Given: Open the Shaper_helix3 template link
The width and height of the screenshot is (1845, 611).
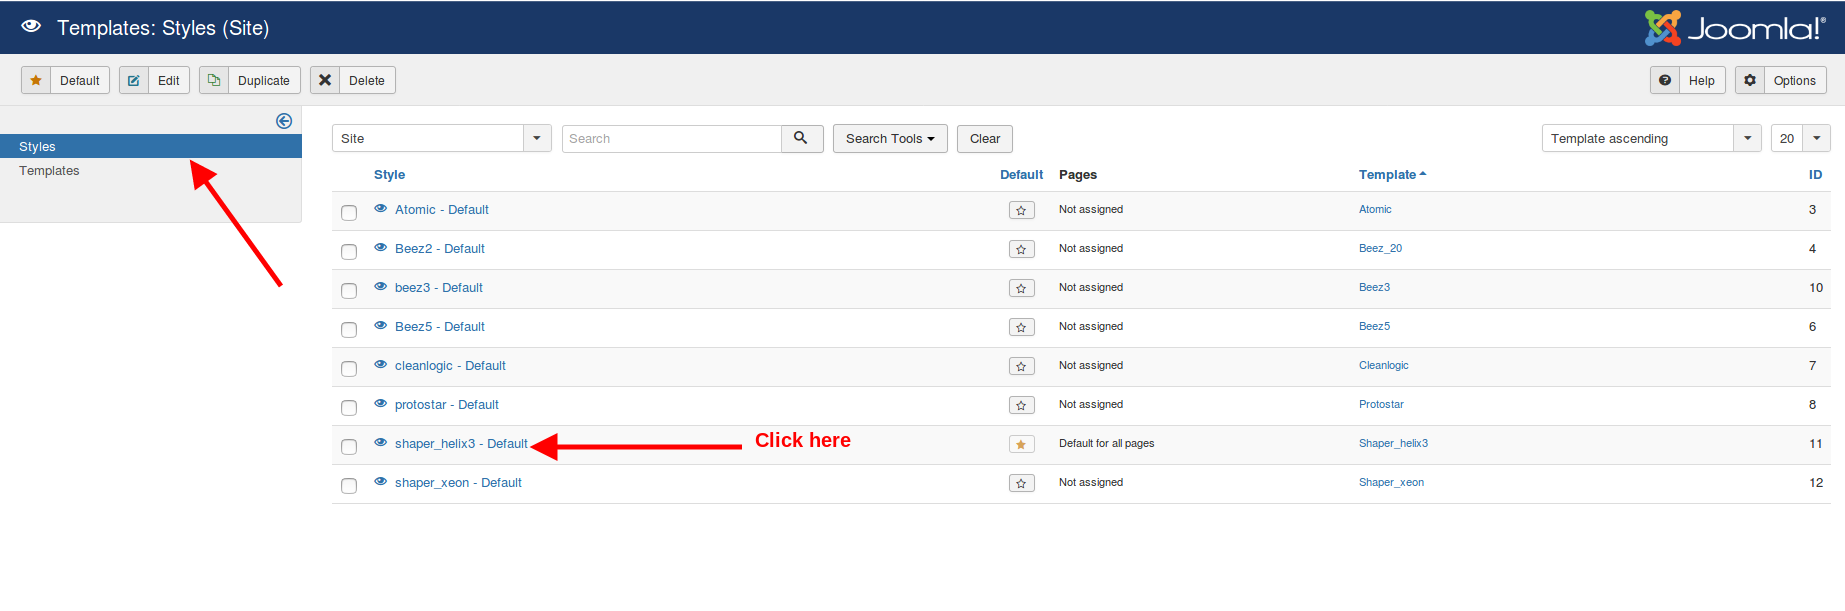Looking at the screenshot, I should [1393, 443].
